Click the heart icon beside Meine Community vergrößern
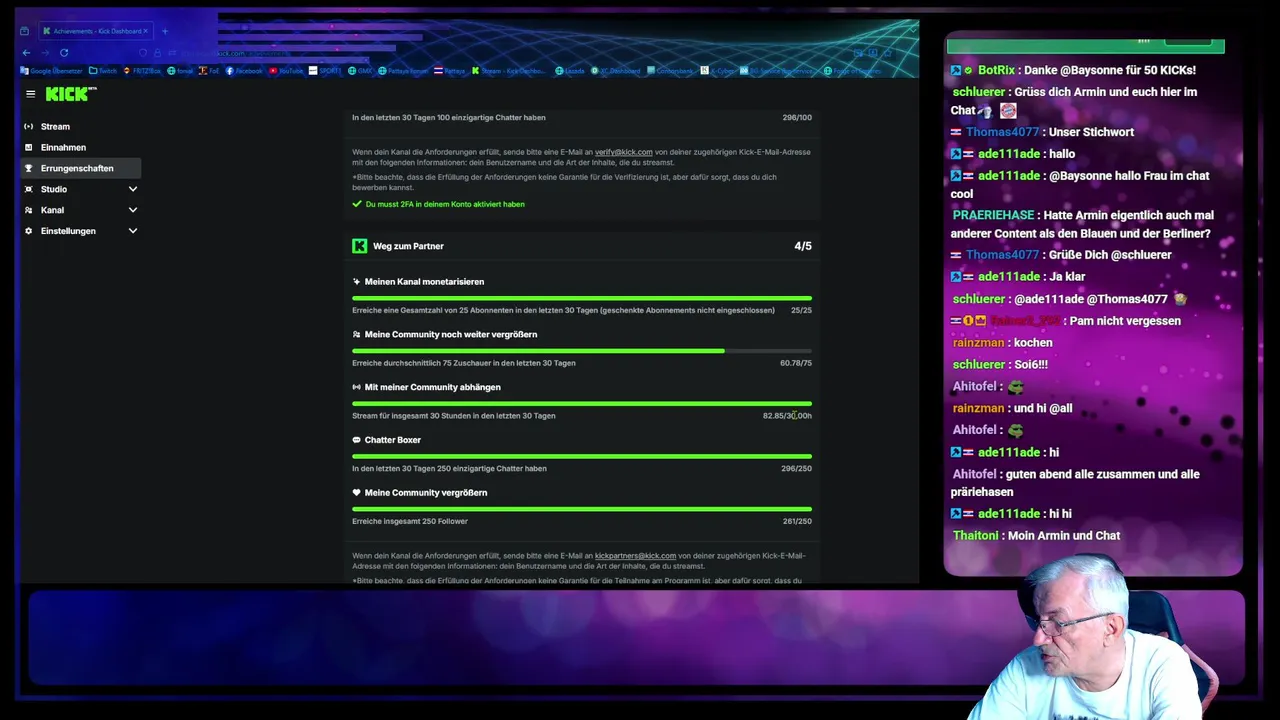 click(x=357, y=493)
